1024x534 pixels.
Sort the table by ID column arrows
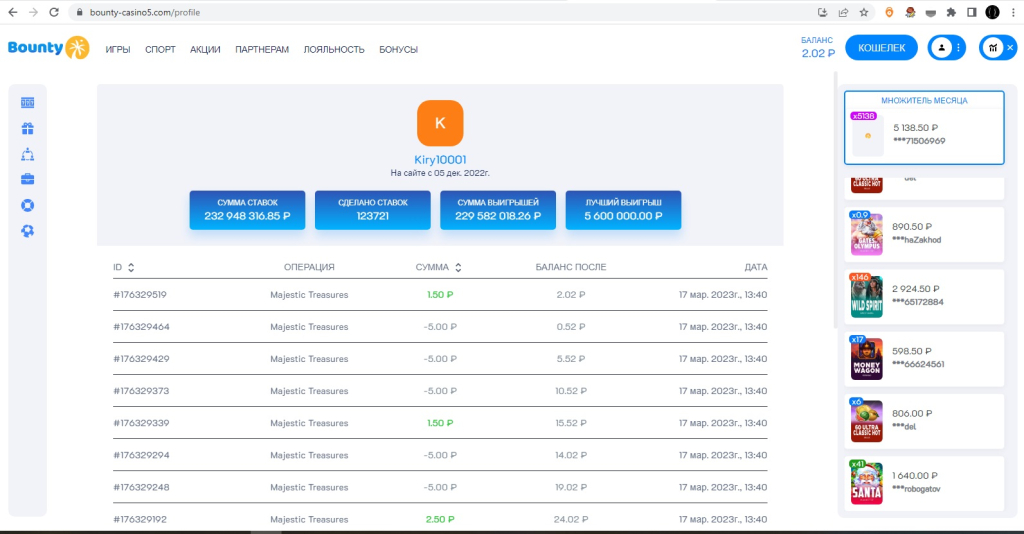(131, 267)
